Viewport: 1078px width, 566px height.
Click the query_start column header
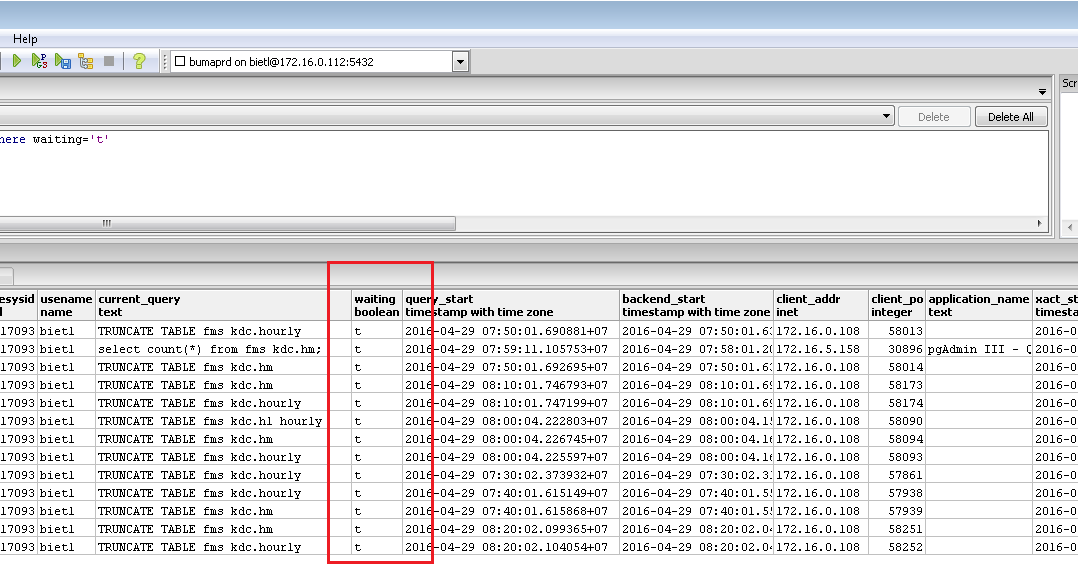[511, 305]
